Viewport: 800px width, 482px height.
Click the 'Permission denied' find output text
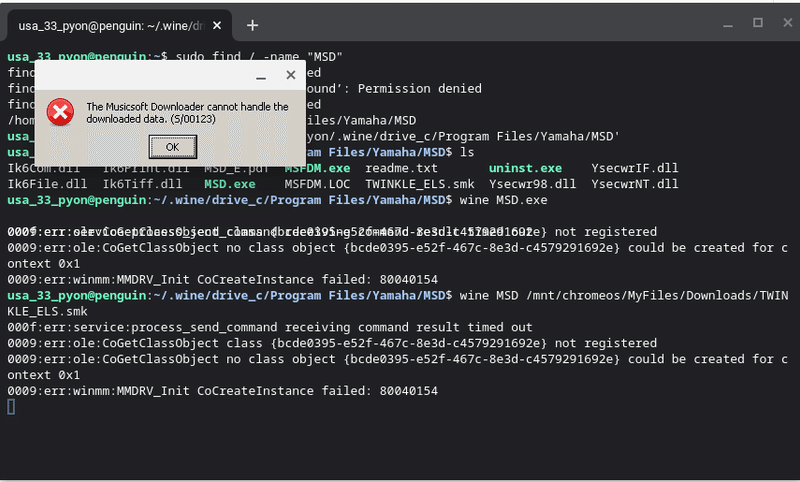click(x=419, y=89)
